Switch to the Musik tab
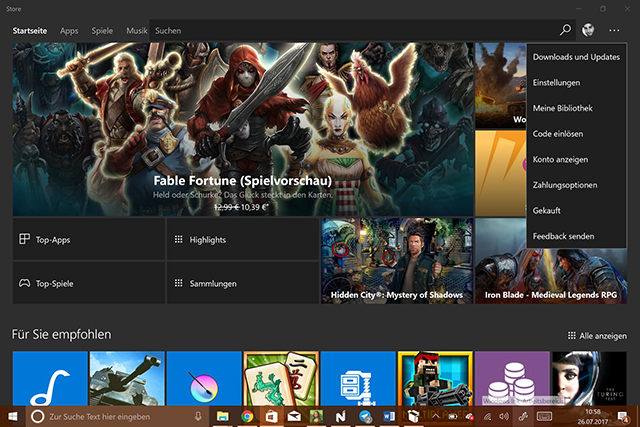 click(137, 31)
